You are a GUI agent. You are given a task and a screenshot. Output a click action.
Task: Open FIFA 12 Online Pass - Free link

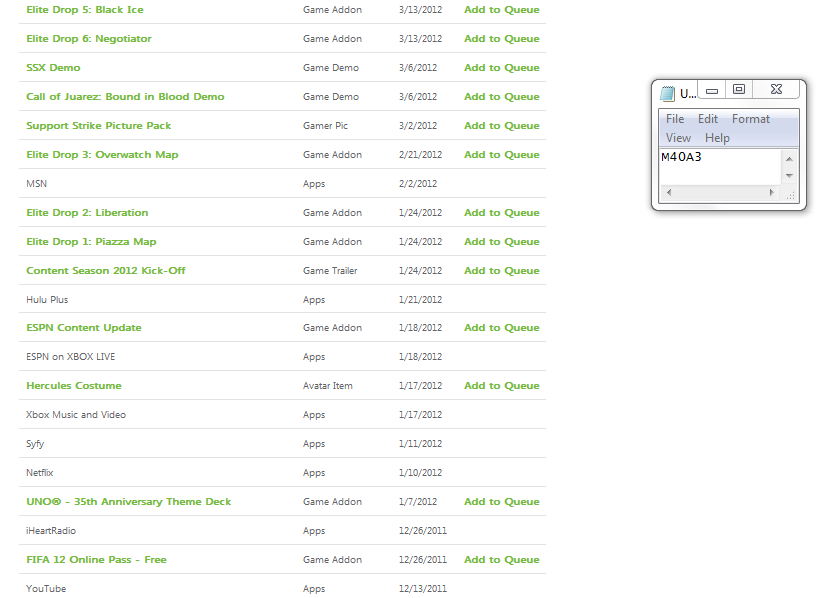(x=96, y=560)
